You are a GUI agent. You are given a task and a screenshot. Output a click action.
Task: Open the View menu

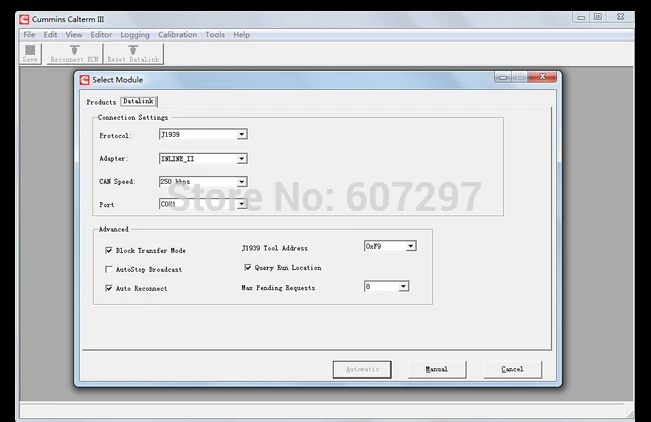74,35
